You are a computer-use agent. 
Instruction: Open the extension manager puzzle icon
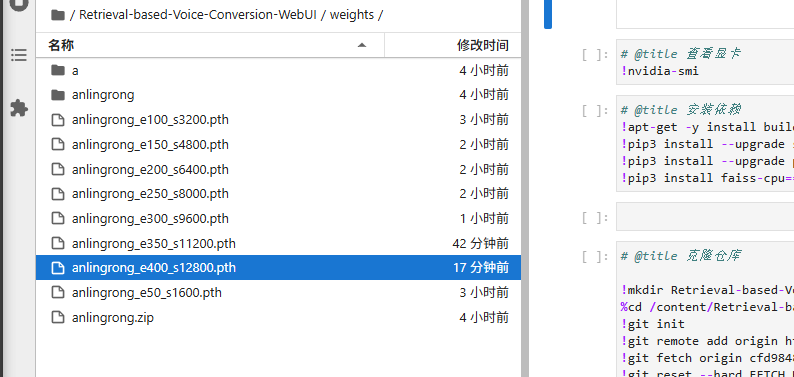pyautogui.click(x=19, y=108)
